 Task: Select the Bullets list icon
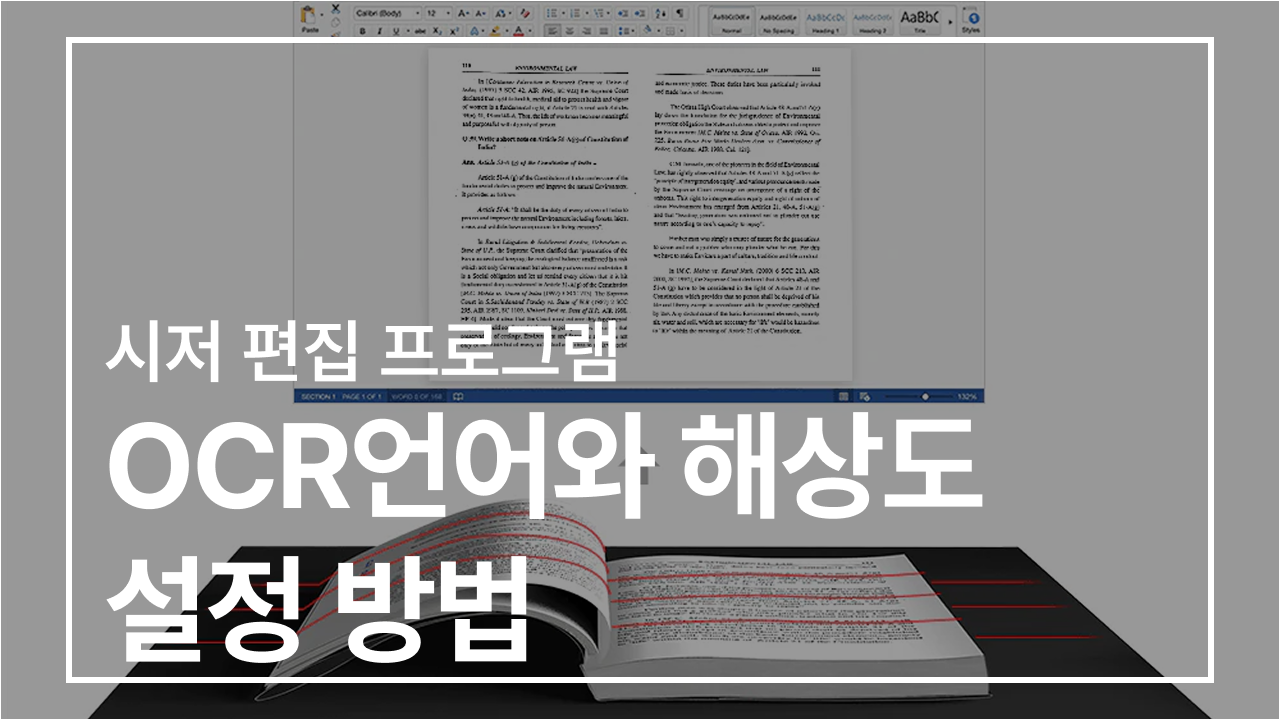pyautogui.click(x=554, y=13)
